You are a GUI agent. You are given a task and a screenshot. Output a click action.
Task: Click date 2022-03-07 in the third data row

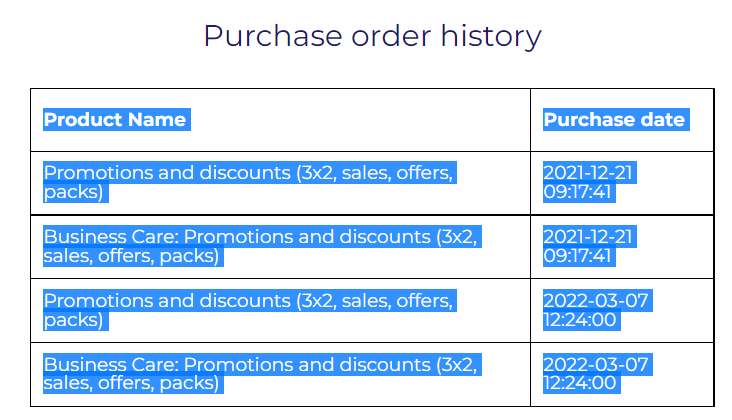point(596,301)
